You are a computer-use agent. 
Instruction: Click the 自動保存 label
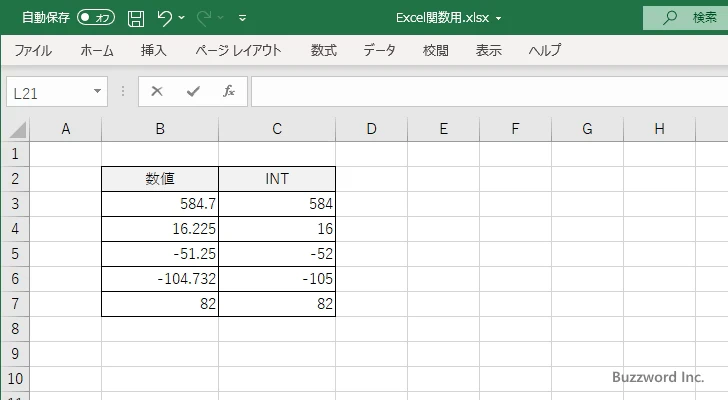(46, 18)
